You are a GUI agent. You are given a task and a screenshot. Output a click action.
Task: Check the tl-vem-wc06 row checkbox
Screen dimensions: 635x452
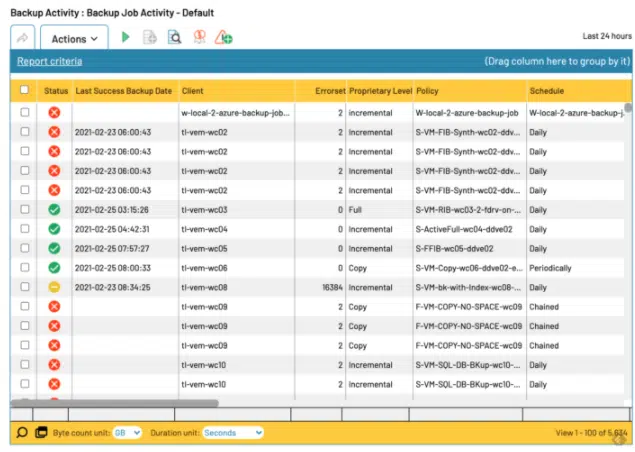25,267
